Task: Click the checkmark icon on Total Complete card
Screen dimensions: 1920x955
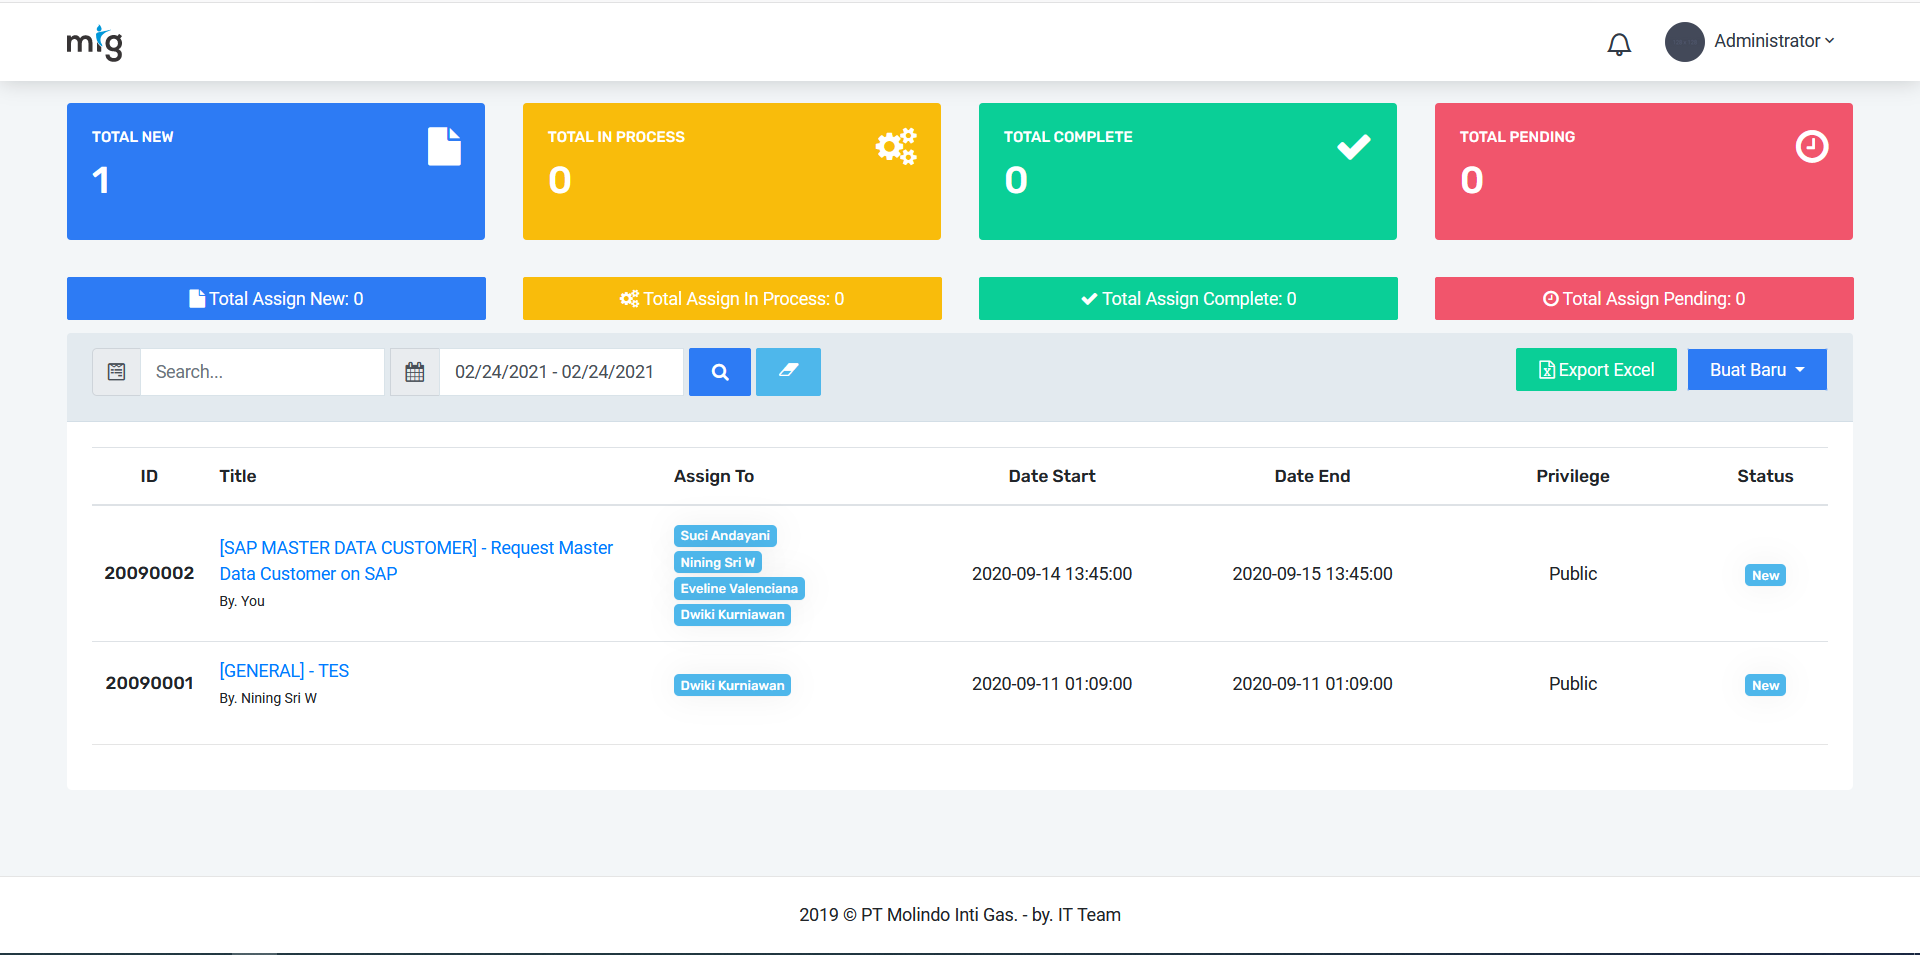Action: [1353, 147]
